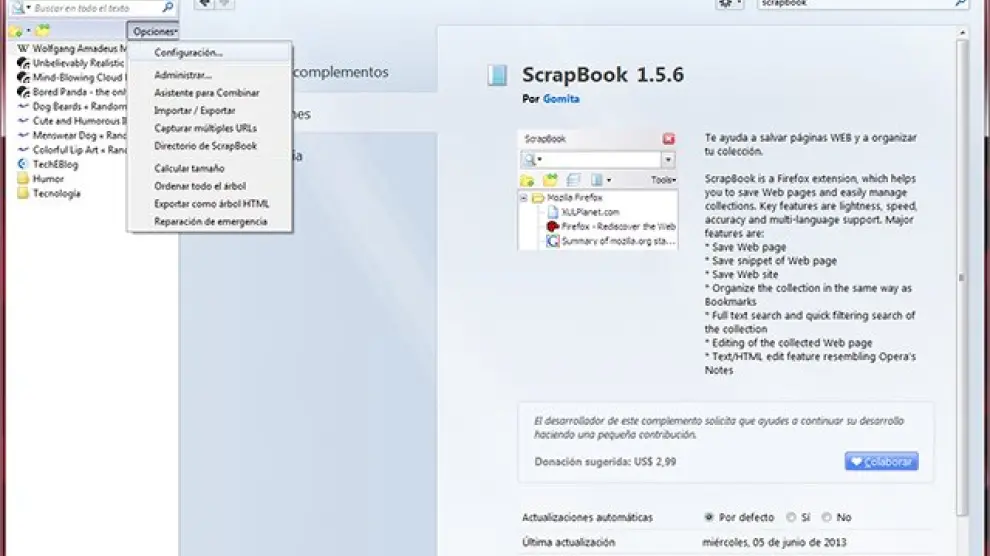This screenshot has width=990, height=556.
Task: Open the Opciones dropdown menu
Action: (154, 32)
